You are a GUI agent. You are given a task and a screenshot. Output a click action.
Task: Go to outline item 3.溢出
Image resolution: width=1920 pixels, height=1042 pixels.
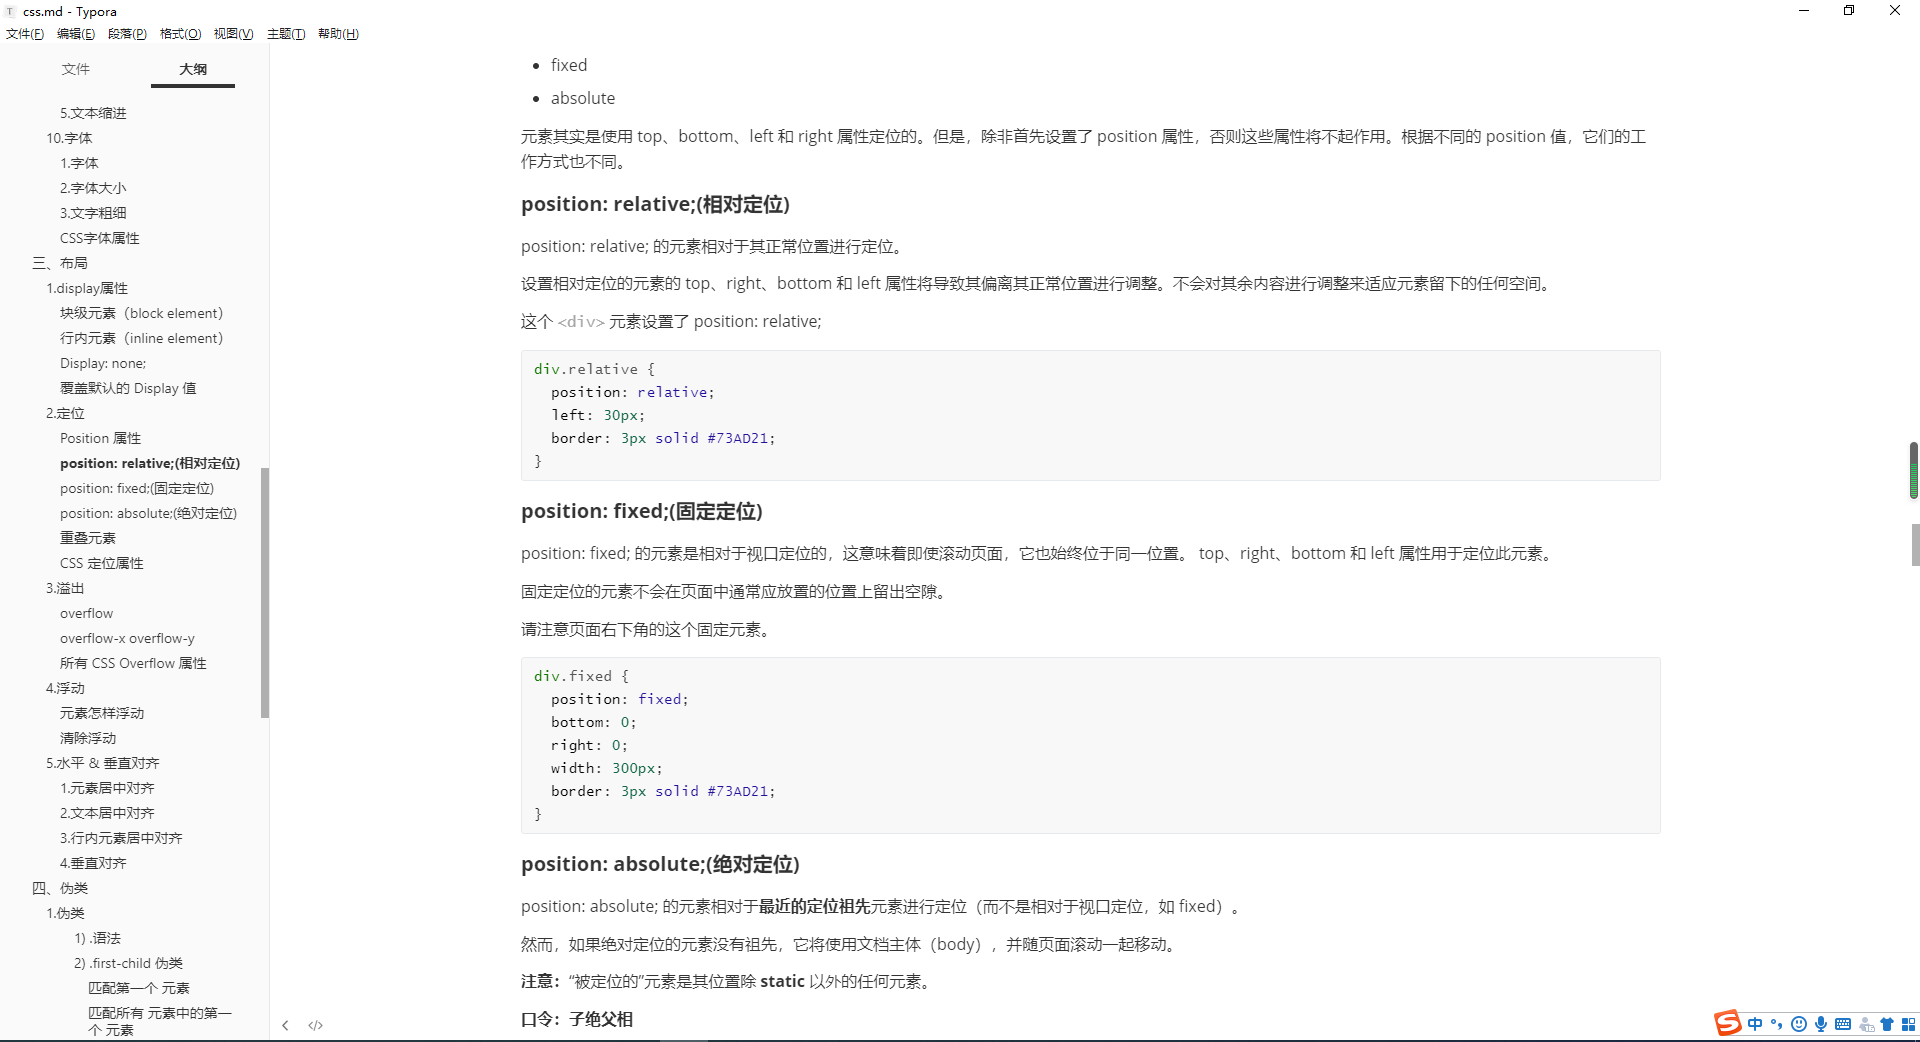[x=65, y=588]
